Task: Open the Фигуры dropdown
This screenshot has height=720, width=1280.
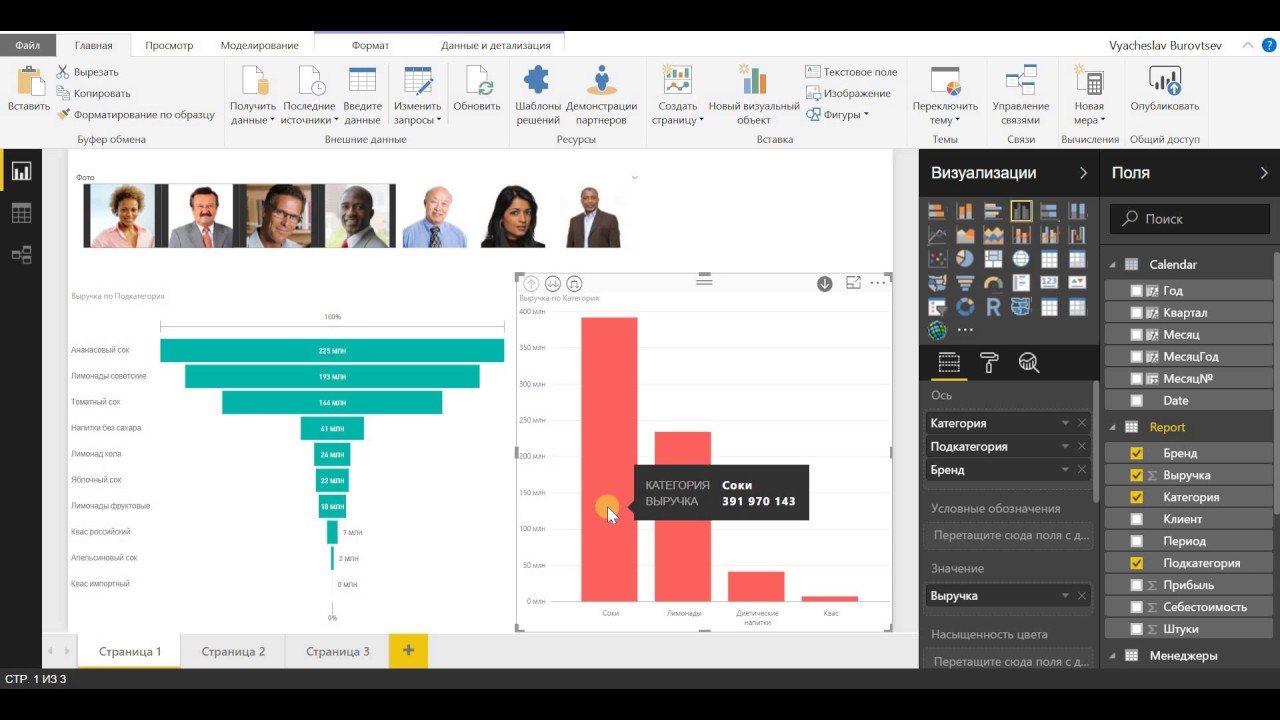Action: [x=837, y=114]
